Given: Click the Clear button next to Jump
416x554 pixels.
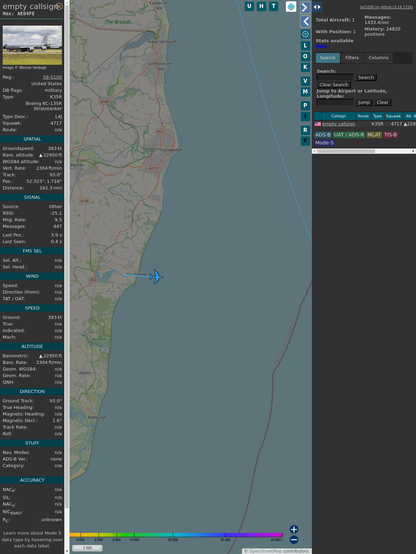Looking at the screenshot, I should [382, 102].
